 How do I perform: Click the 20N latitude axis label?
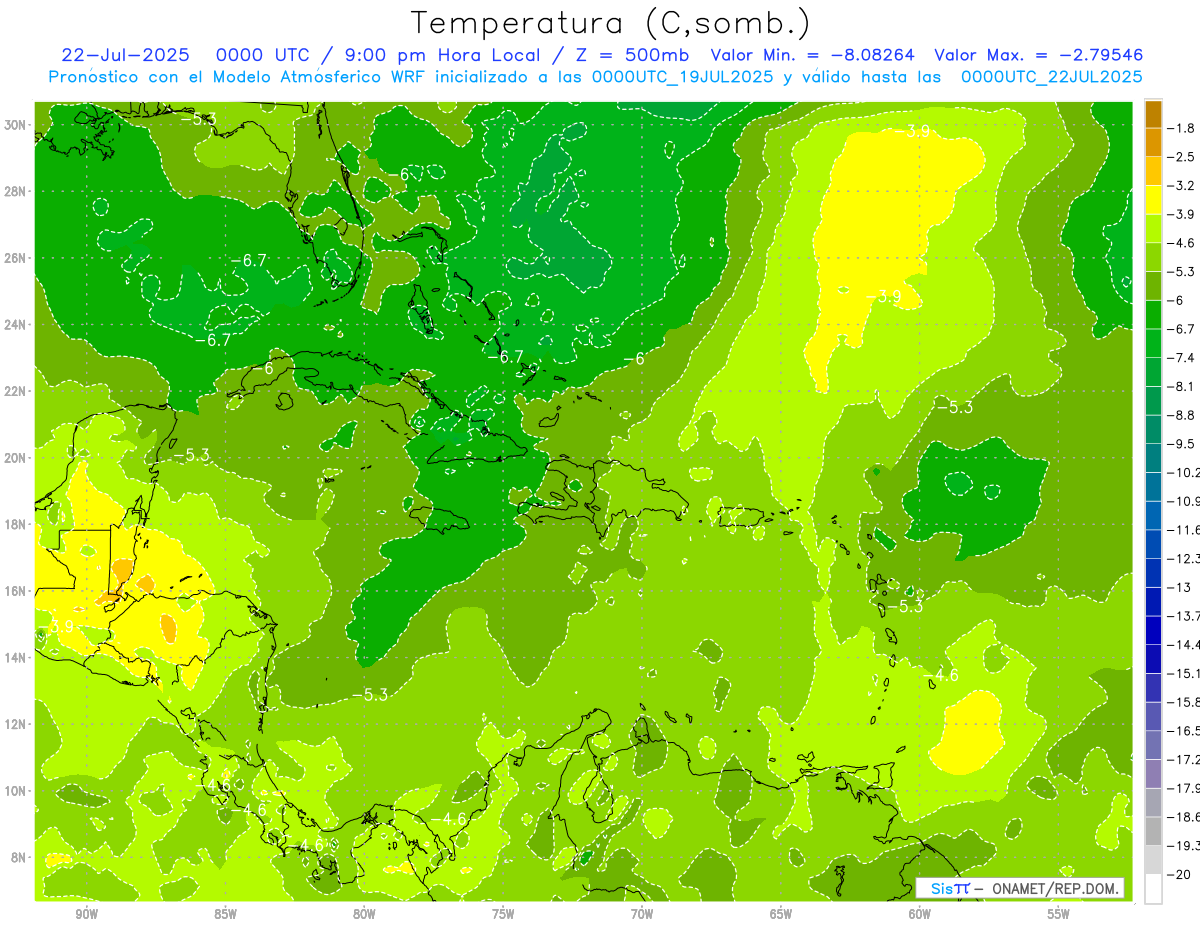click(15, 458)
